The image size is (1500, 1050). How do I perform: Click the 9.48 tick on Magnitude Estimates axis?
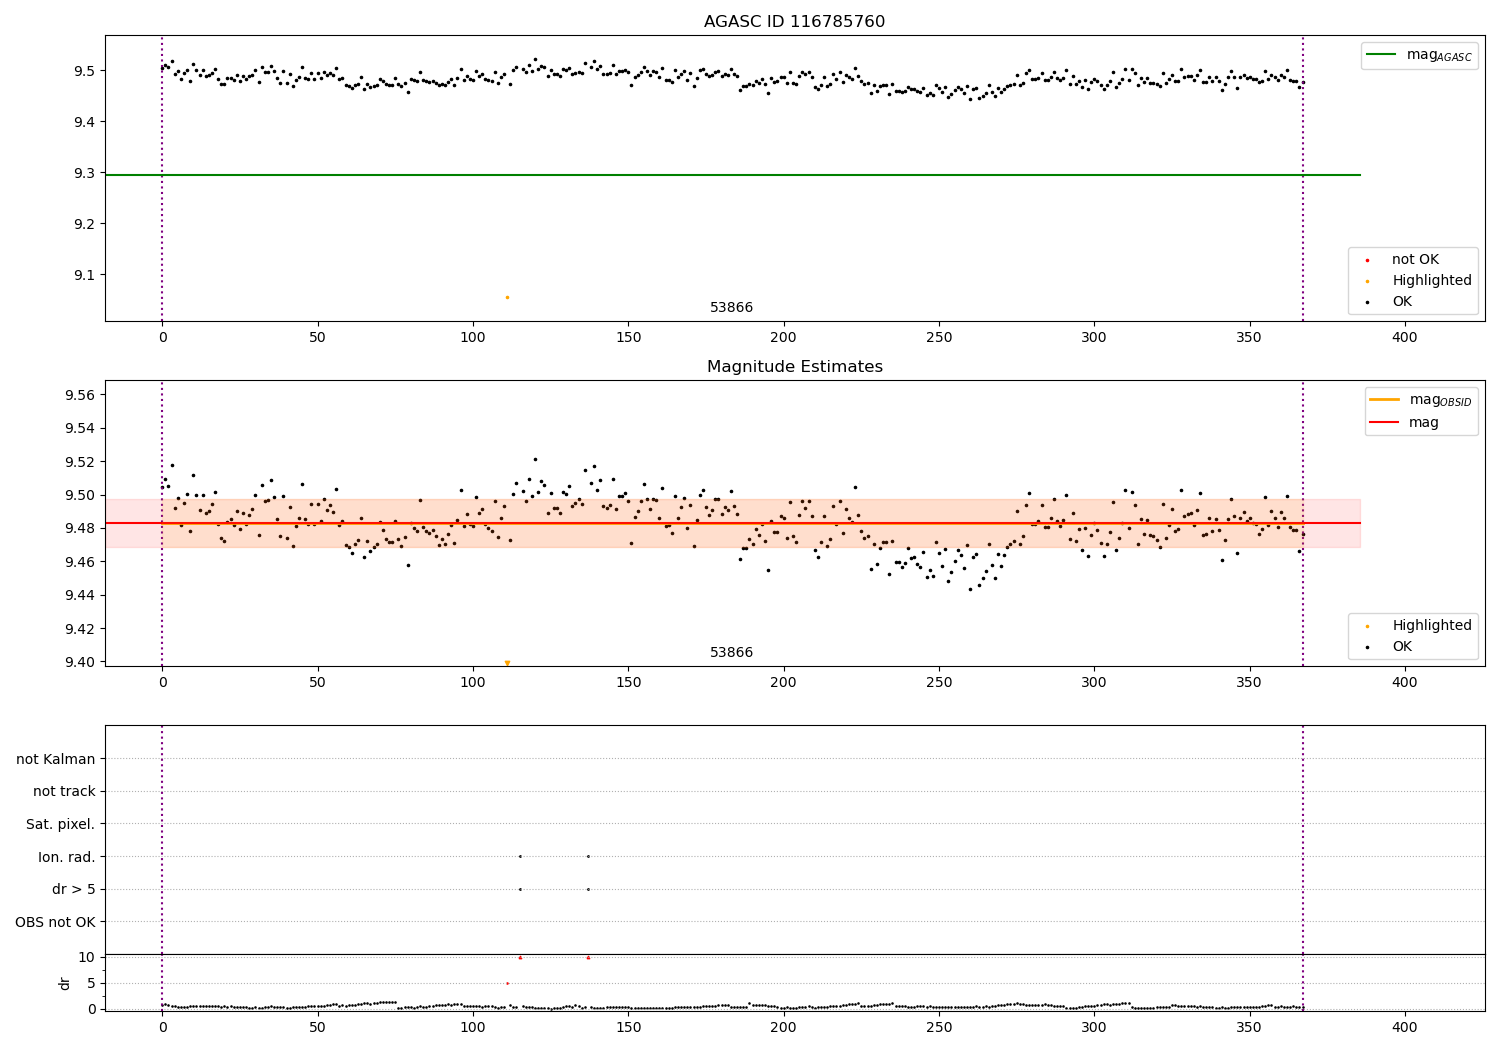[x=78, y=529]
